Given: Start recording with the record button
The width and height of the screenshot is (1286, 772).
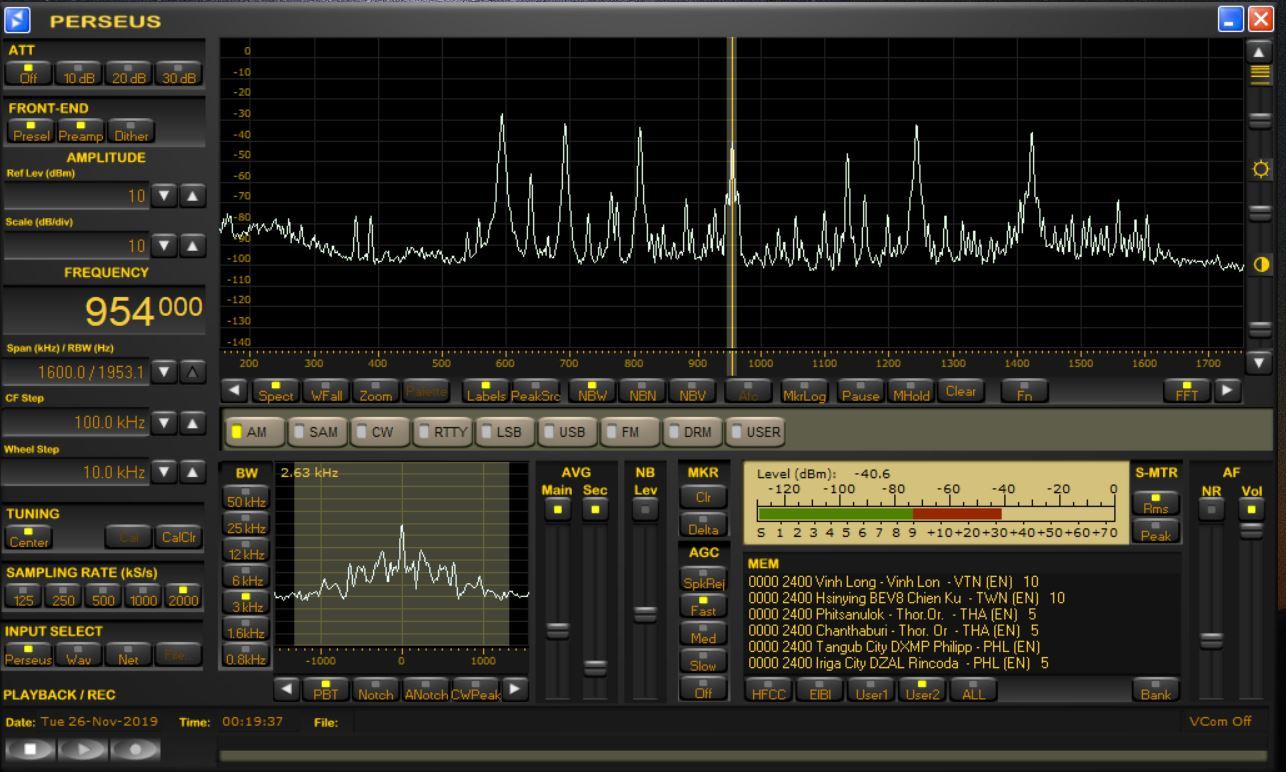Looking at the screenshot, I should pyautogui.click(x=134, y=749).
